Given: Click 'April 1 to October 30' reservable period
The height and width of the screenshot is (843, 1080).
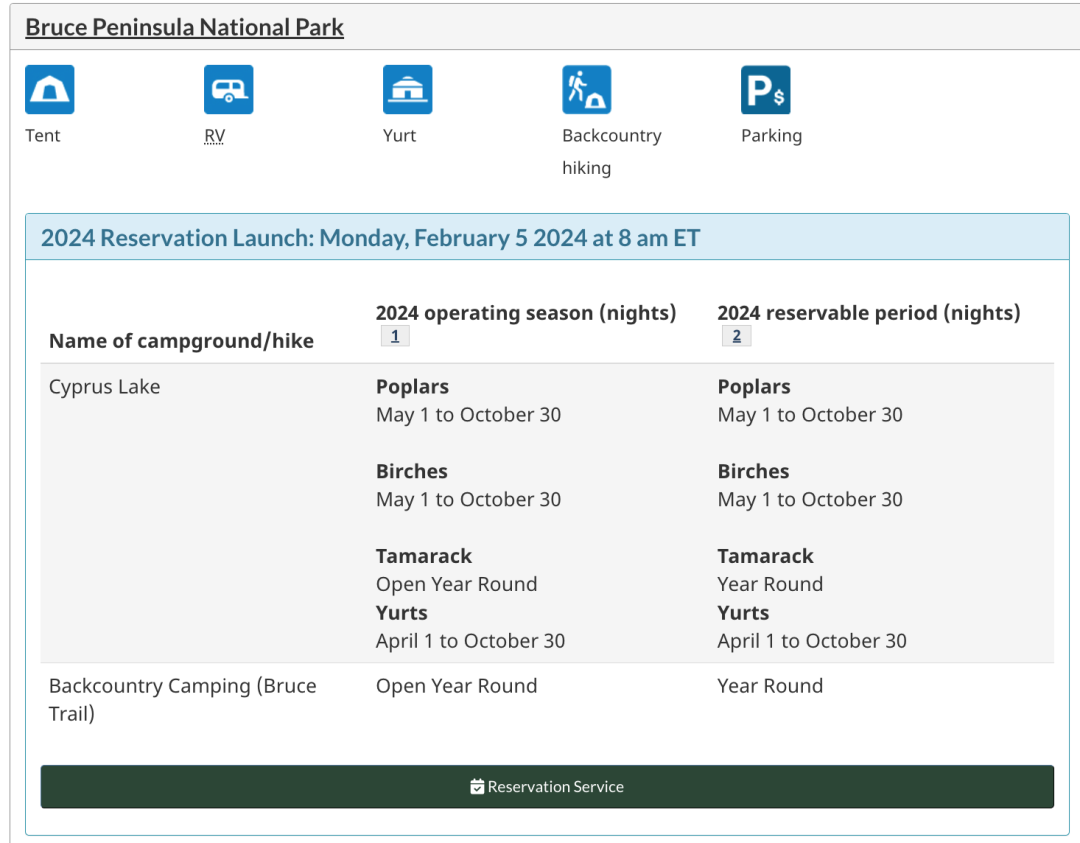Looking at the screenshot, I should click(812, 641).
